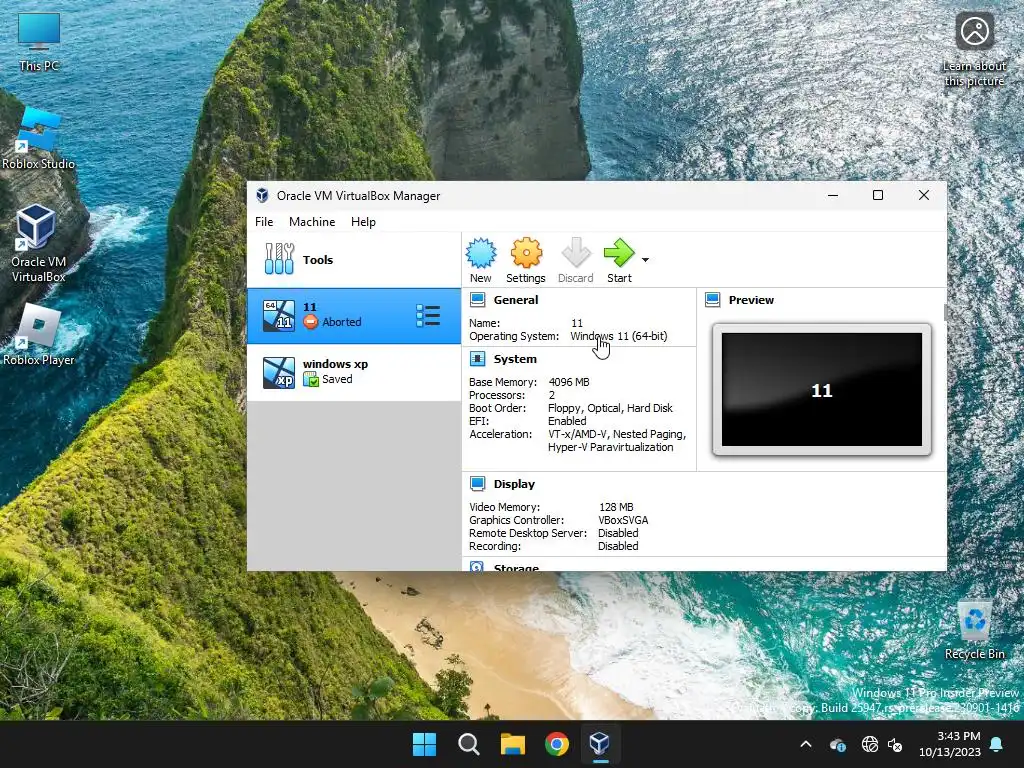Screen dimensions: 1024x768
Task: Click the 'Windows 11 (64-bit)' text
Action: click(618, 336)
